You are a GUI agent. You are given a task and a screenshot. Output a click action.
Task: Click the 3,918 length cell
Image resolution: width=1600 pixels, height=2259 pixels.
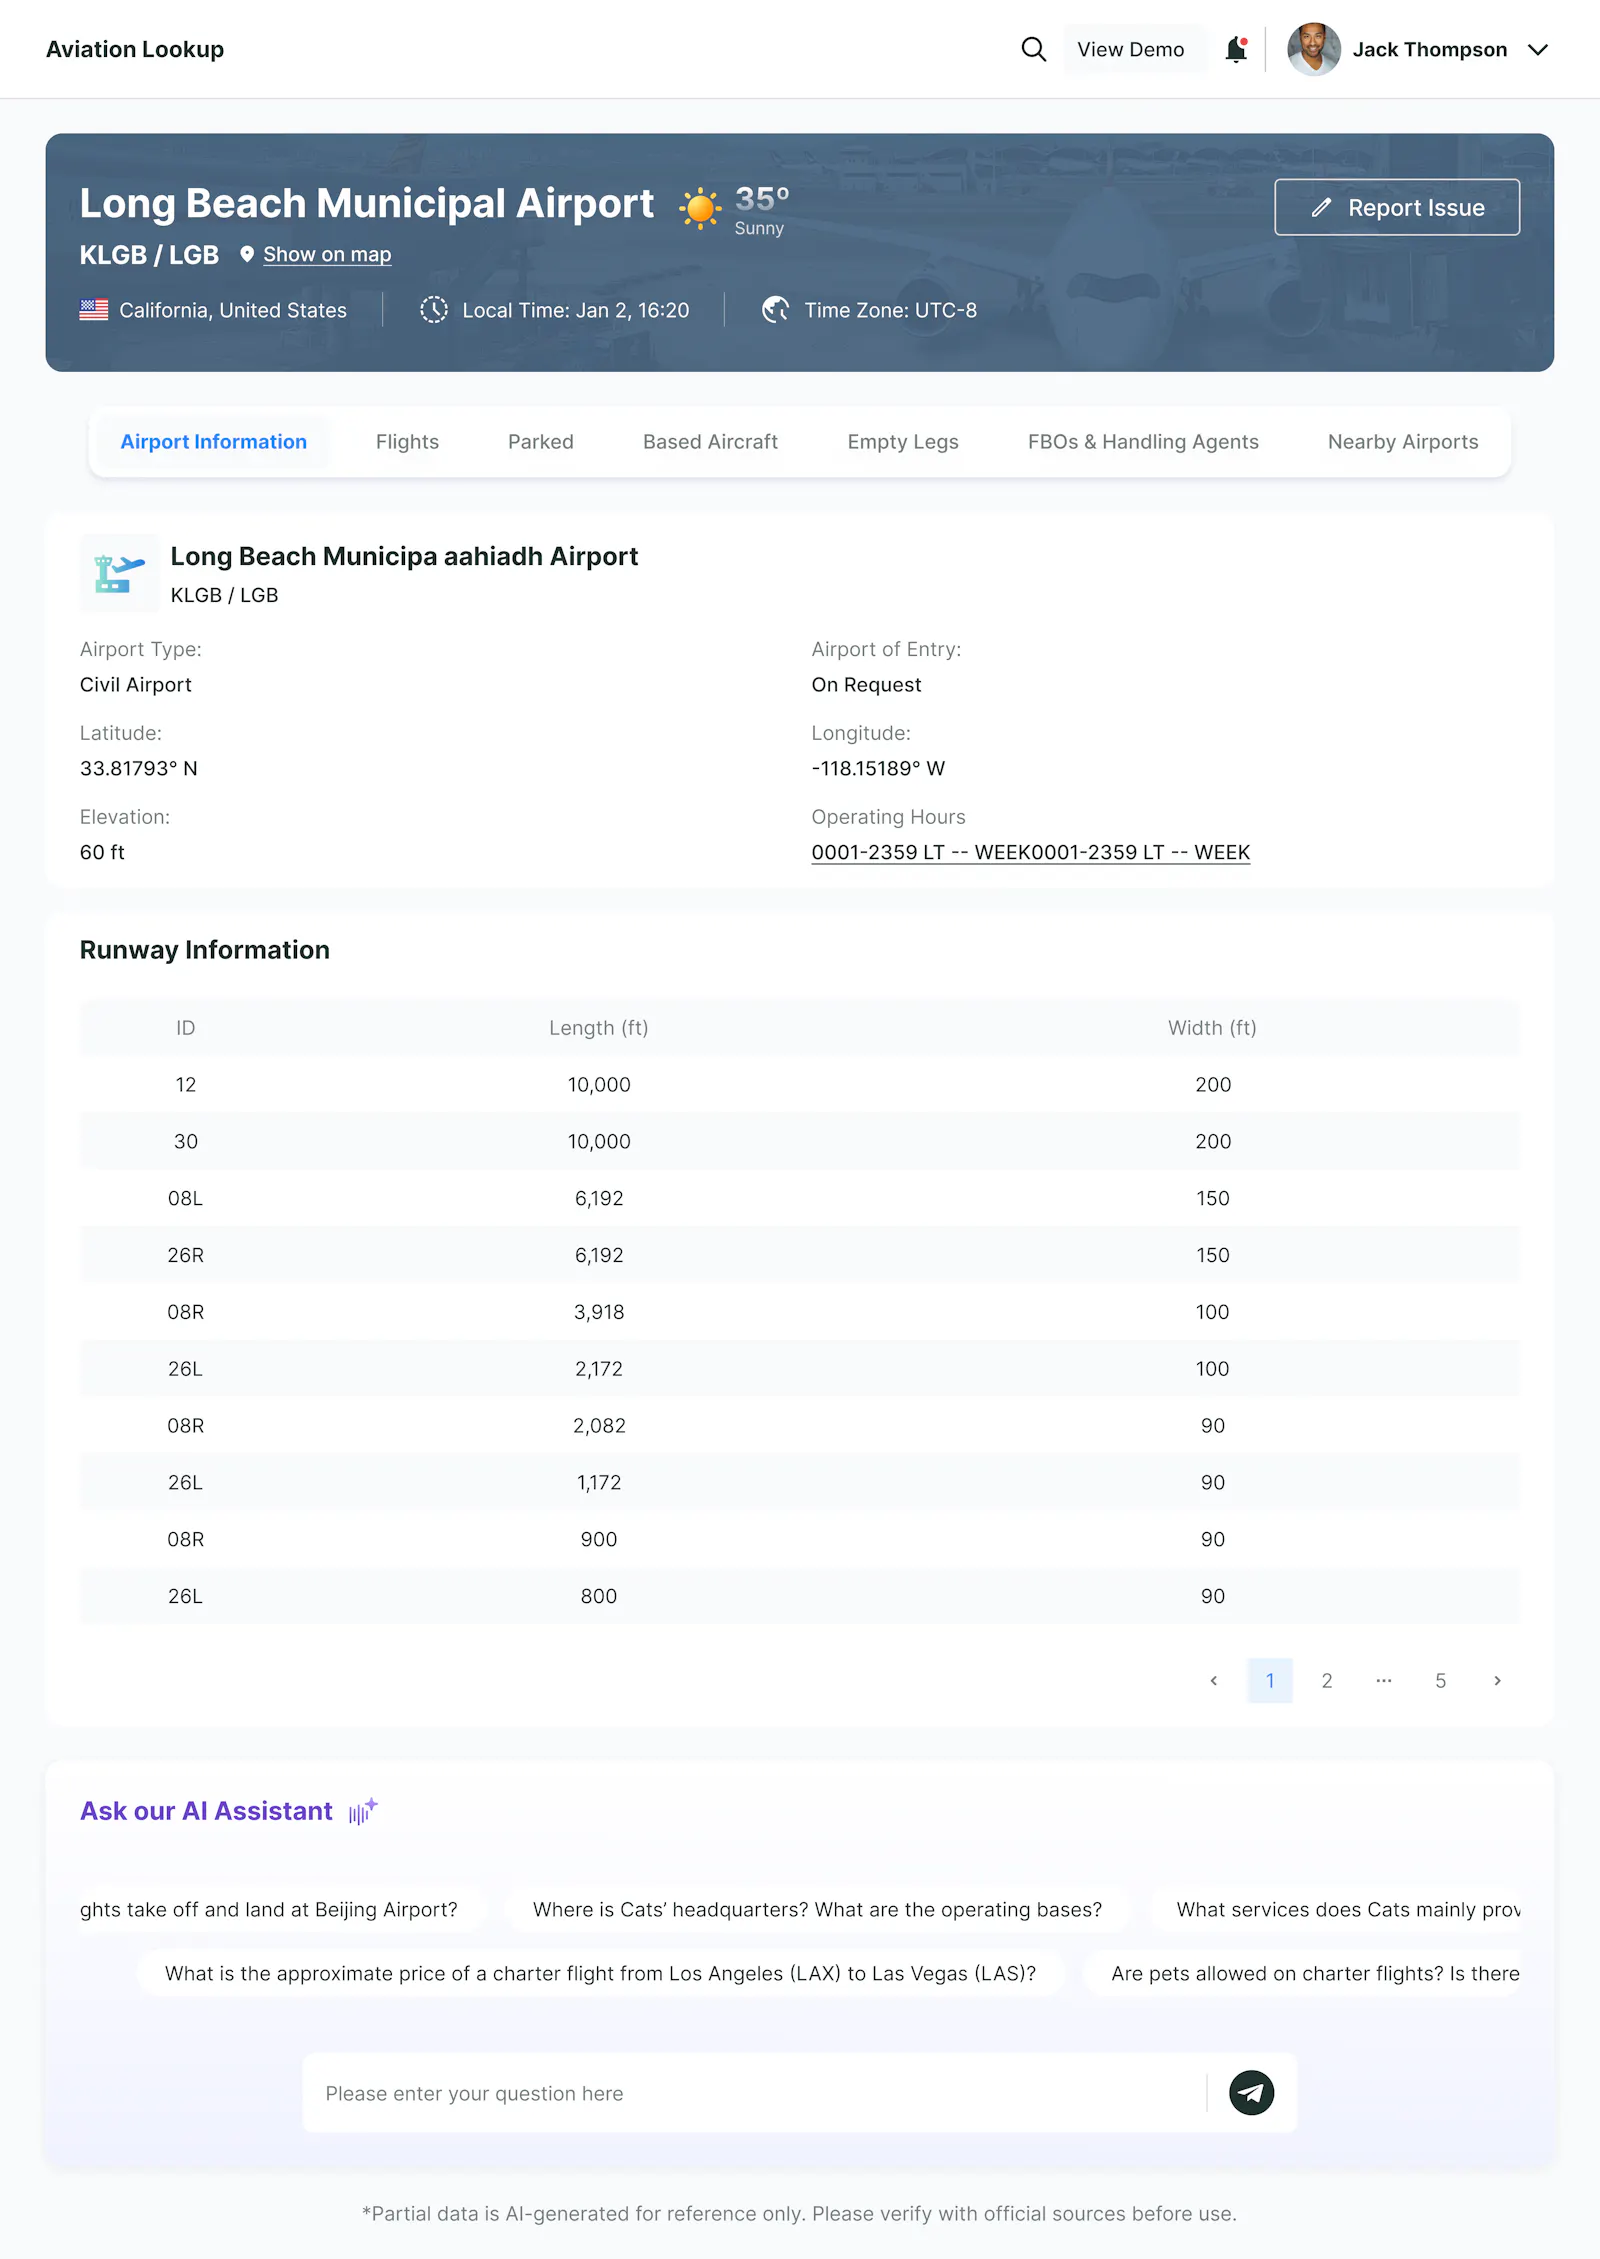[598, 1312]
